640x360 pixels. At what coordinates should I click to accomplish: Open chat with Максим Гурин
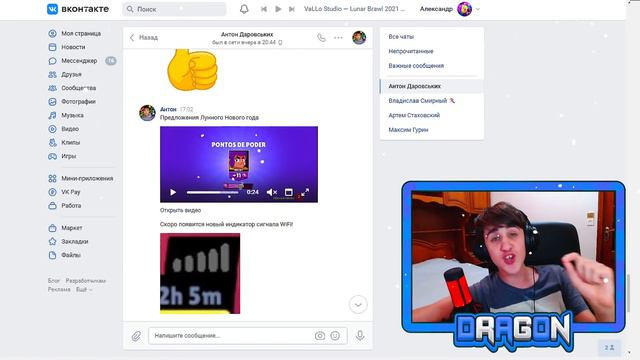[431, 130]
